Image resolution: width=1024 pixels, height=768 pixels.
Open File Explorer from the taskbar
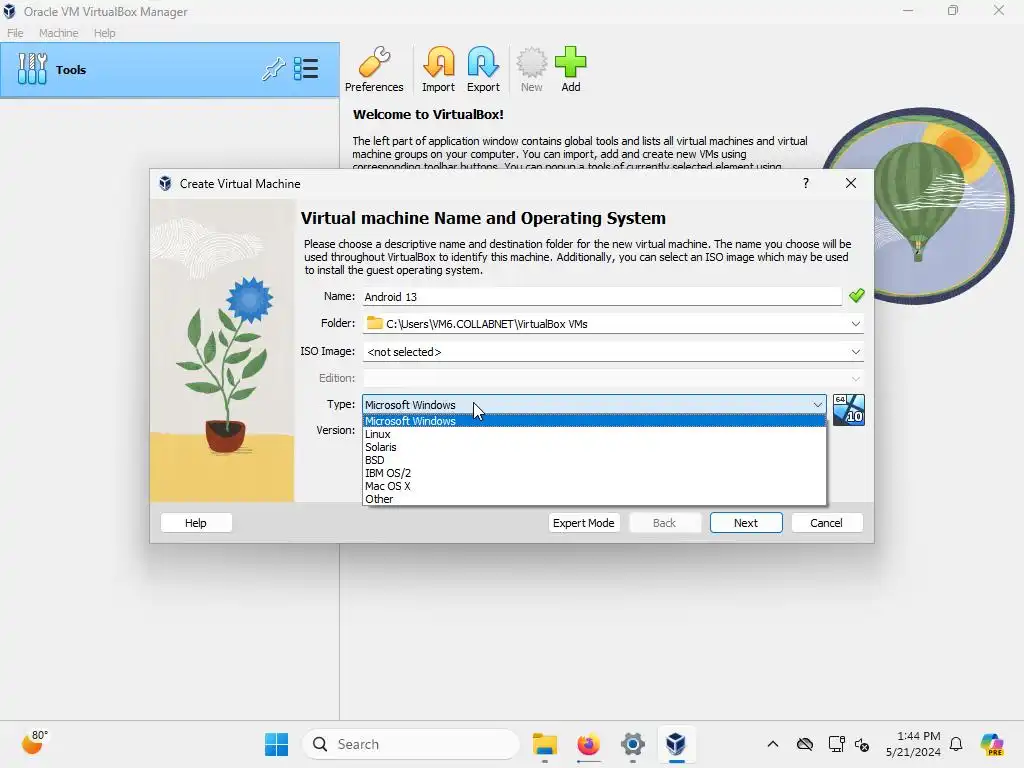pyautogui.click(x=545, y=744)
